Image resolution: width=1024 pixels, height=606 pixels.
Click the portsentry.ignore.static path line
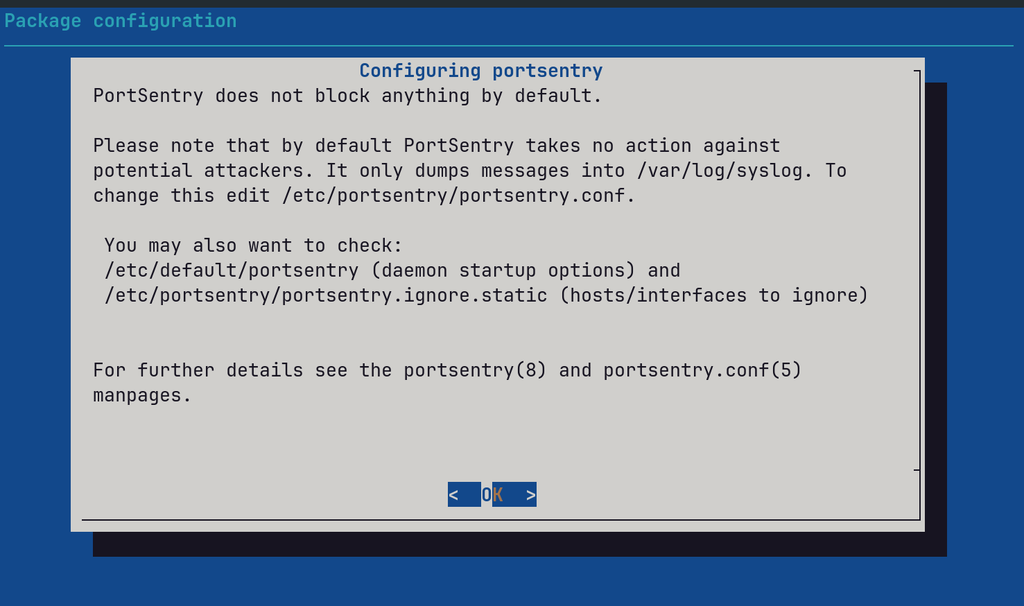coord(486,295)
